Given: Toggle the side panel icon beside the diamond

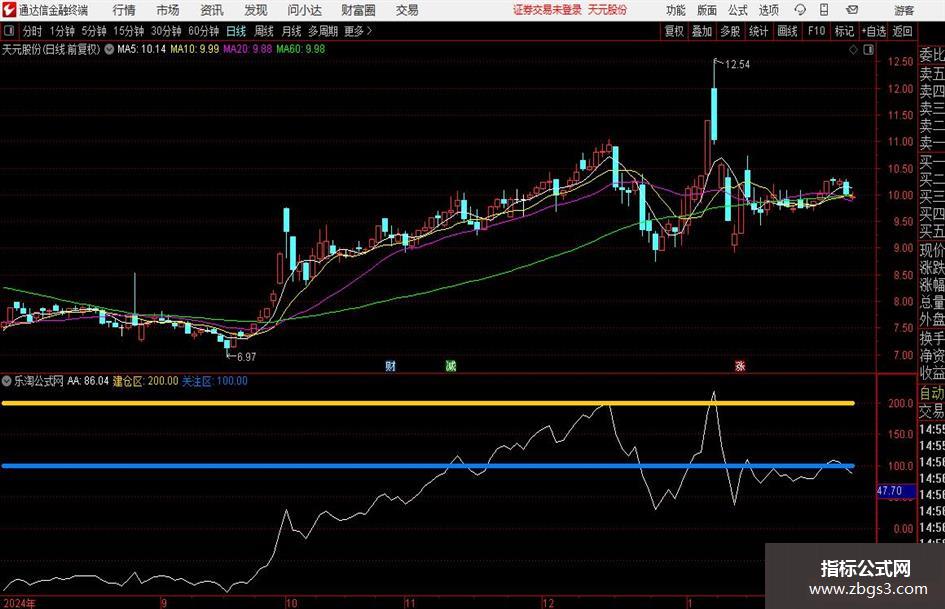Looking at the screenshot, I should coord(868,50).
